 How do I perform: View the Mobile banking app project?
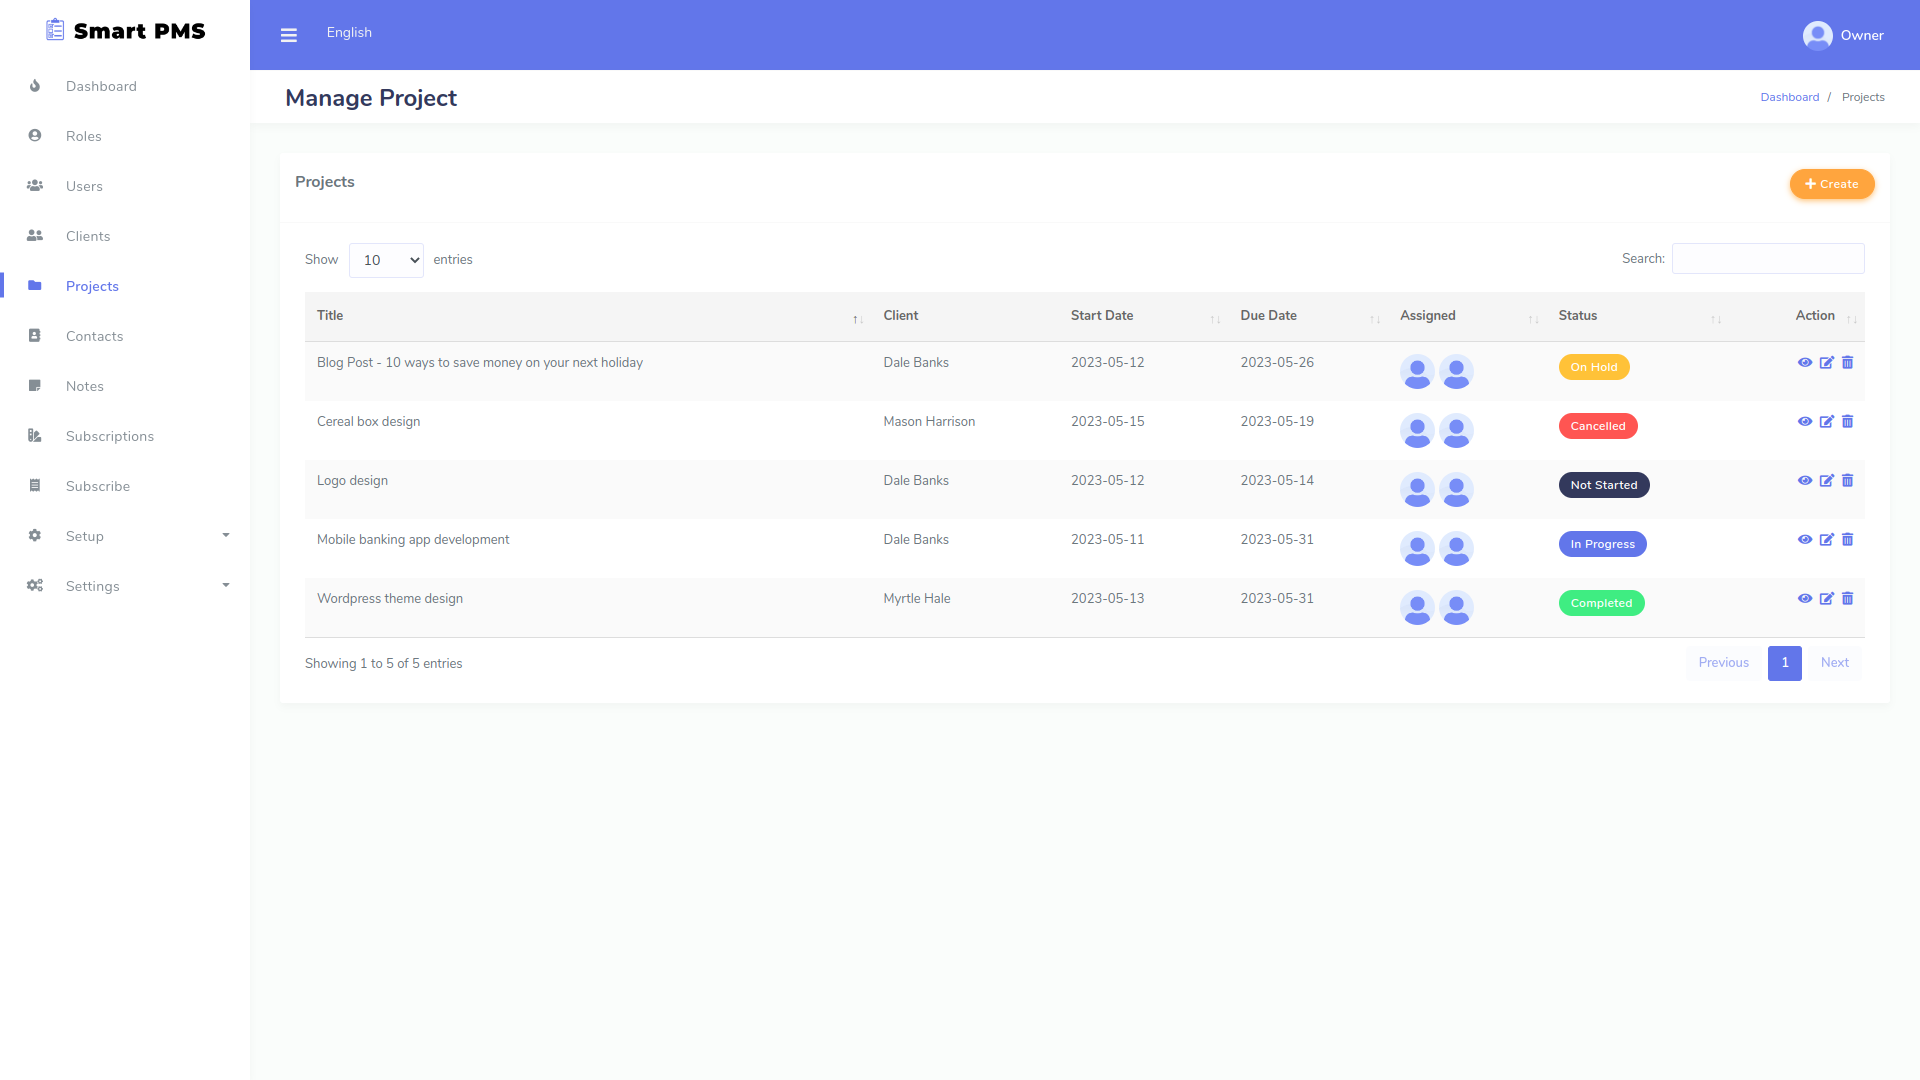tap(1805, 540)
